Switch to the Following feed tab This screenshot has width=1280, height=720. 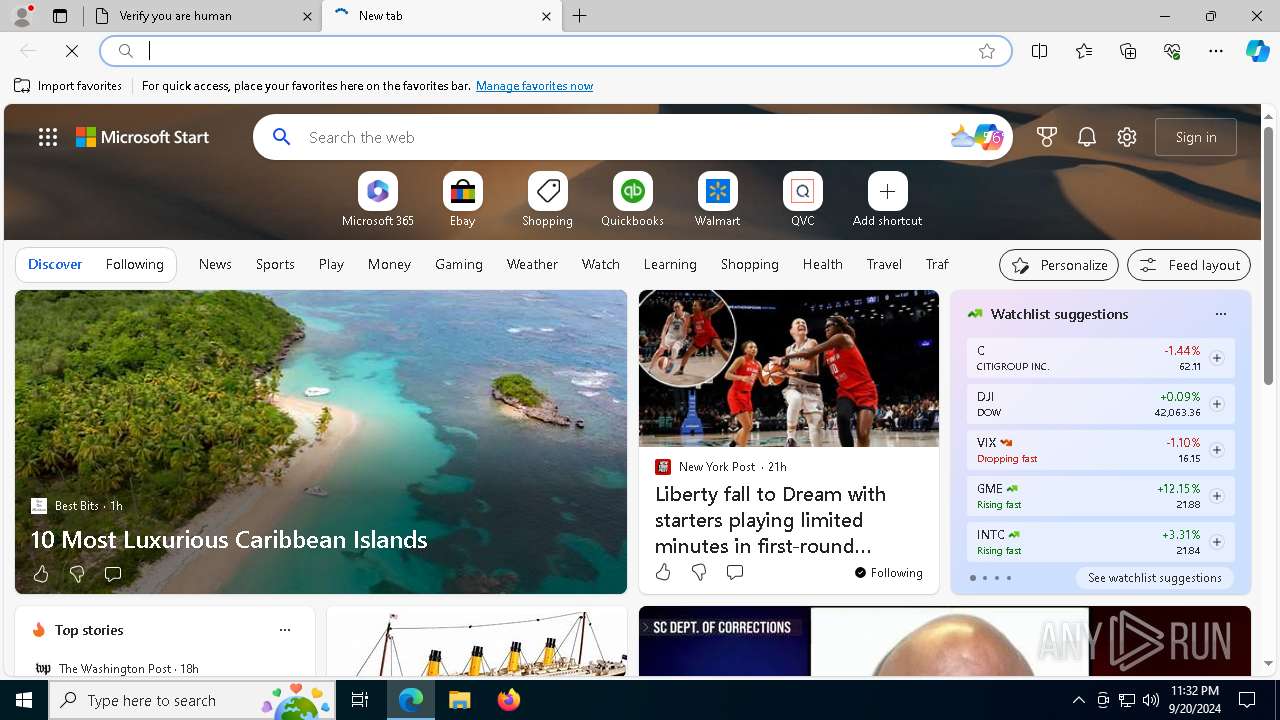point(134,264)
